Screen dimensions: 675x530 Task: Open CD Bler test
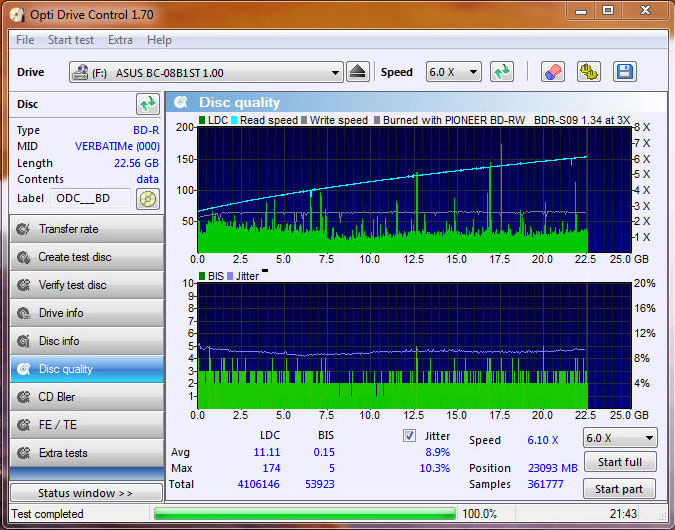click(x=87, y=397)
